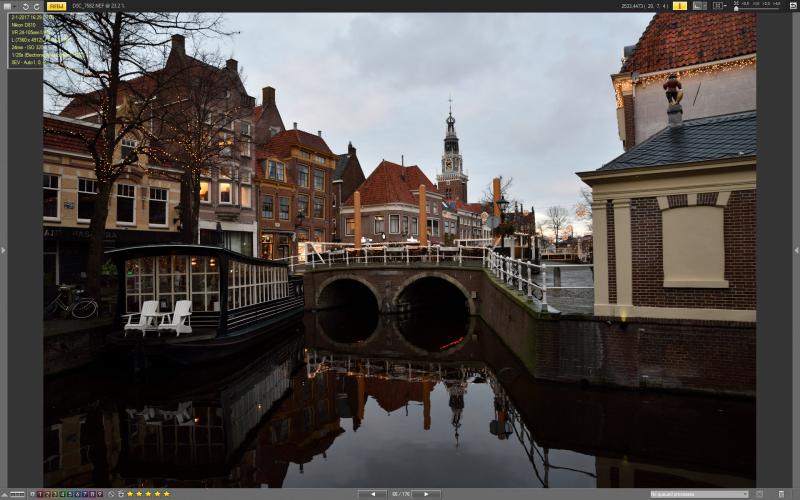The height and width of the screenshot is (500, 800).
Task: Click the reset adjustments icon at top-right
Action: 792,6
